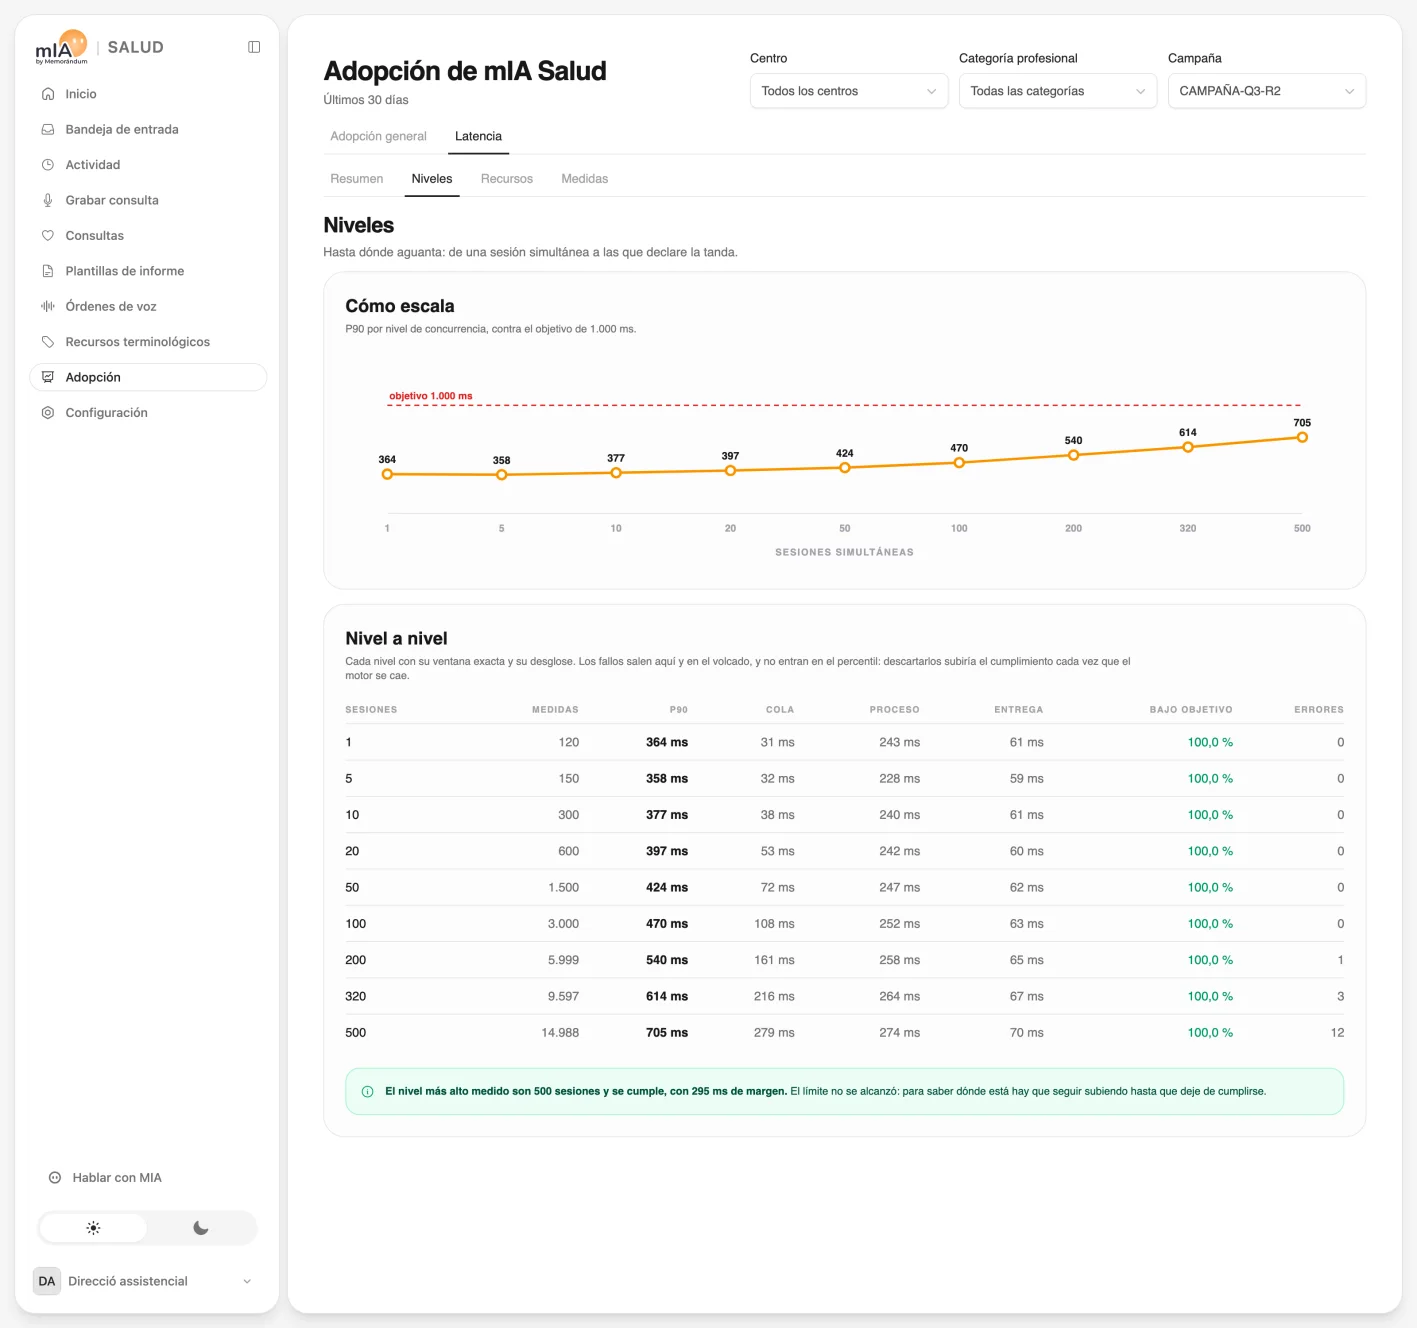Click the Actividad clock icon
Screen dimensions: 1417x1328
tap(47, 165)
